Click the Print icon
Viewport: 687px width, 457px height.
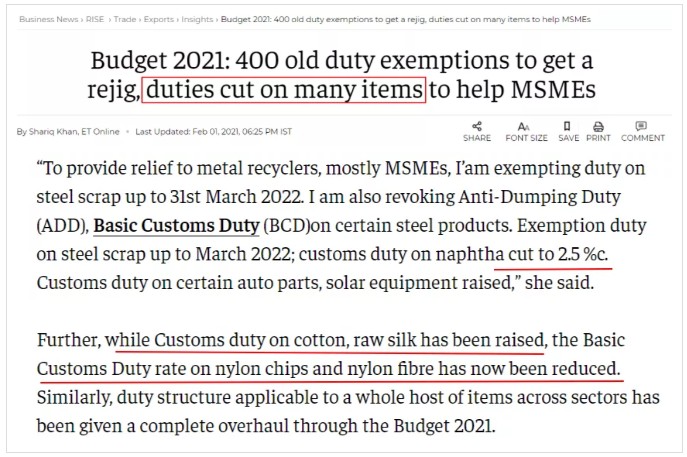coord(598,127)
